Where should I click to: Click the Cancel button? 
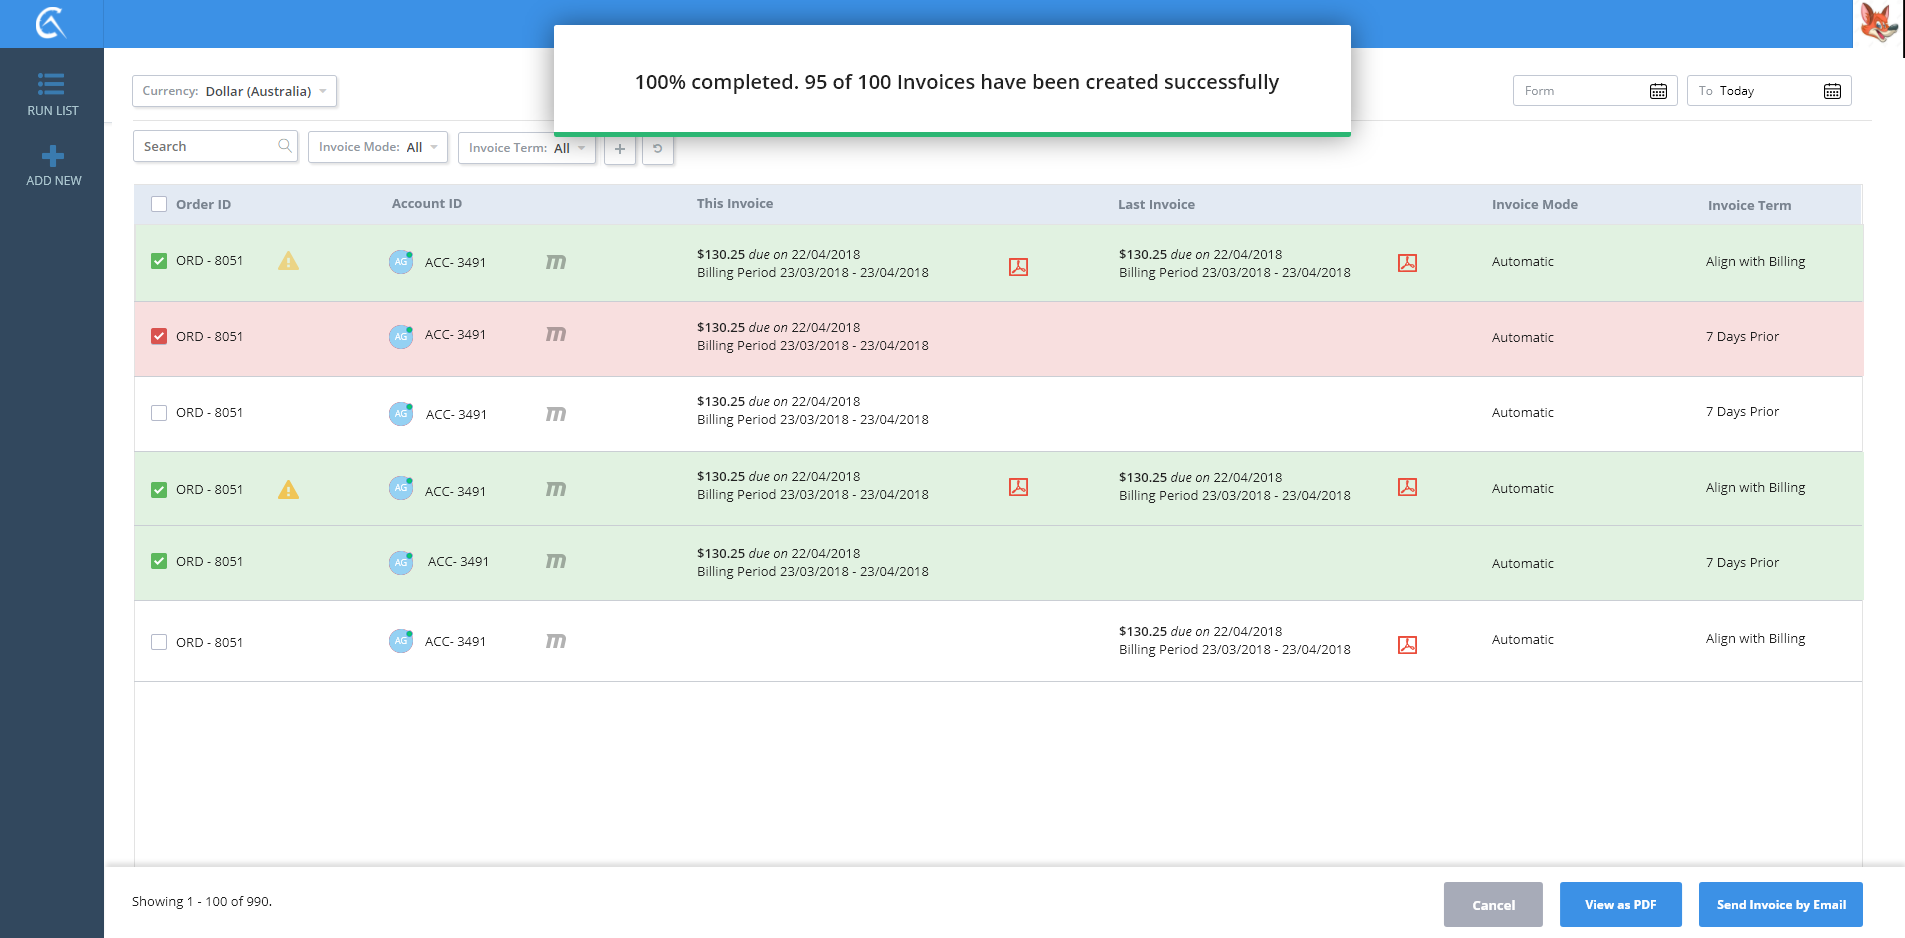tap(1492, 905)
